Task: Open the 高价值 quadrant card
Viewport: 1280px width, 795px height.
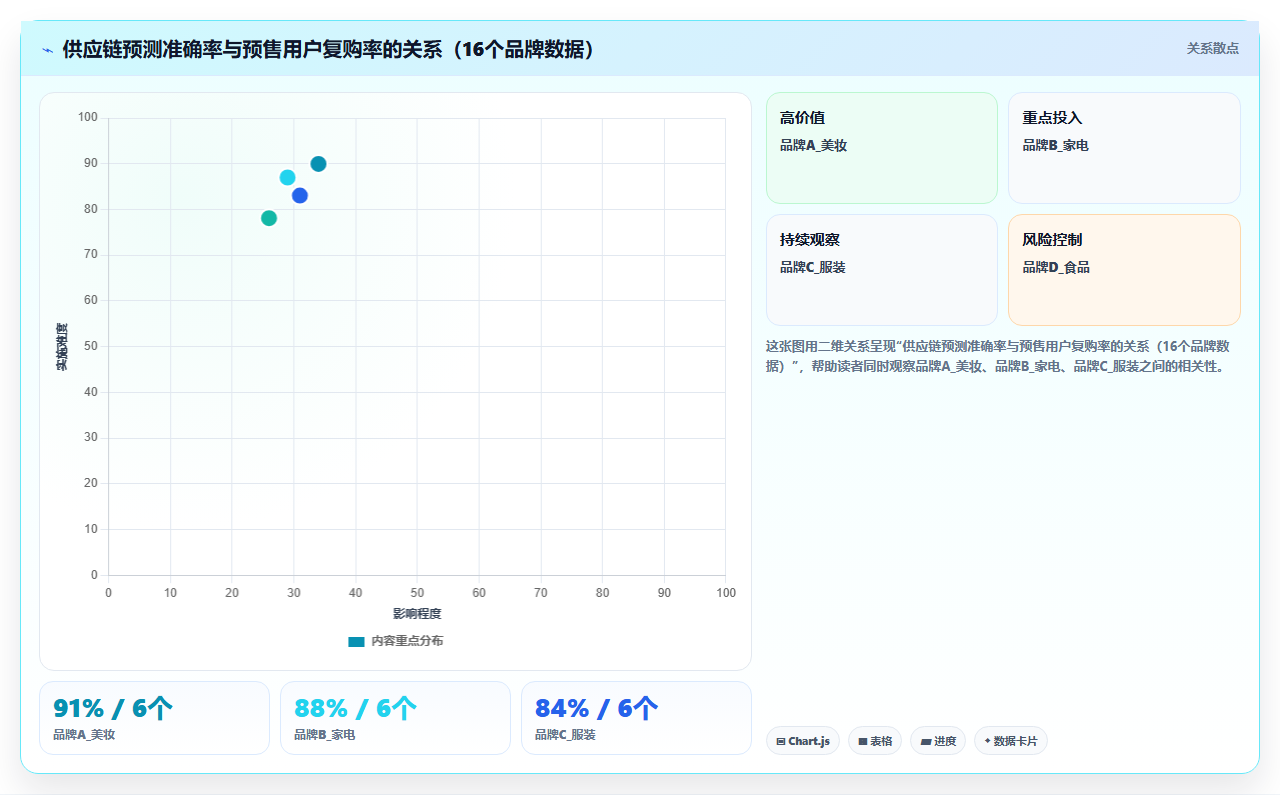Action: [x=882, y=148]
